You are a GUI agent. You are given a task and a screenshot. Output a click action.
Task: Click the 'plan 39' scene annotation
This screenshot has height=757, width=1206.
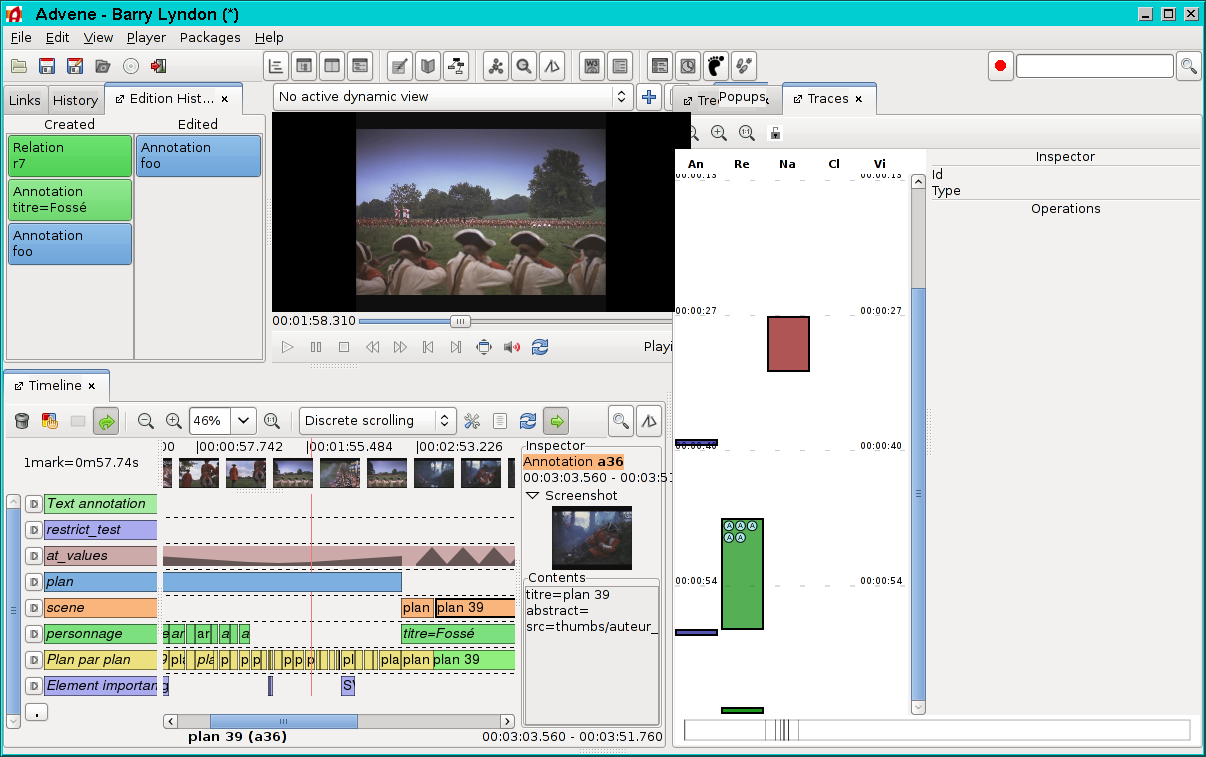pyautogui.click(x=475, y=608)
